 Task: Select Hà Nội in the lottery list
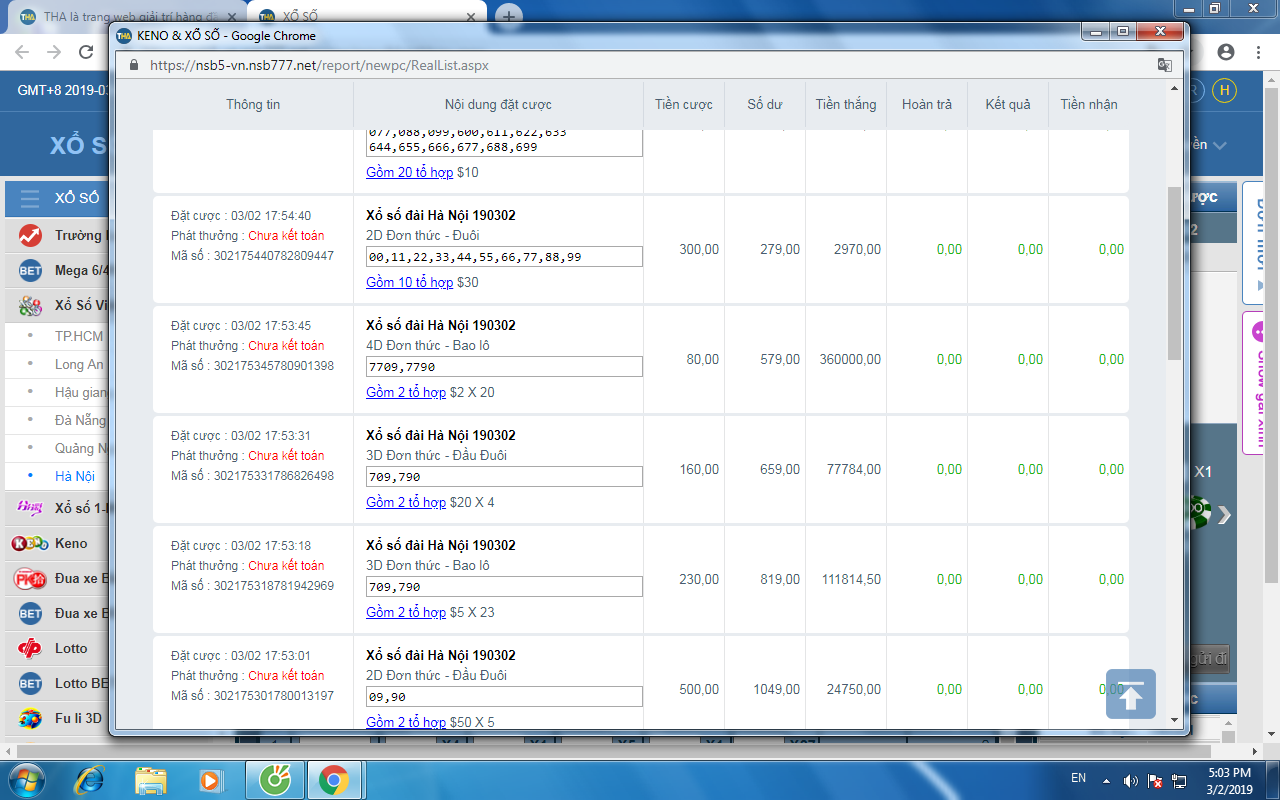75,476
